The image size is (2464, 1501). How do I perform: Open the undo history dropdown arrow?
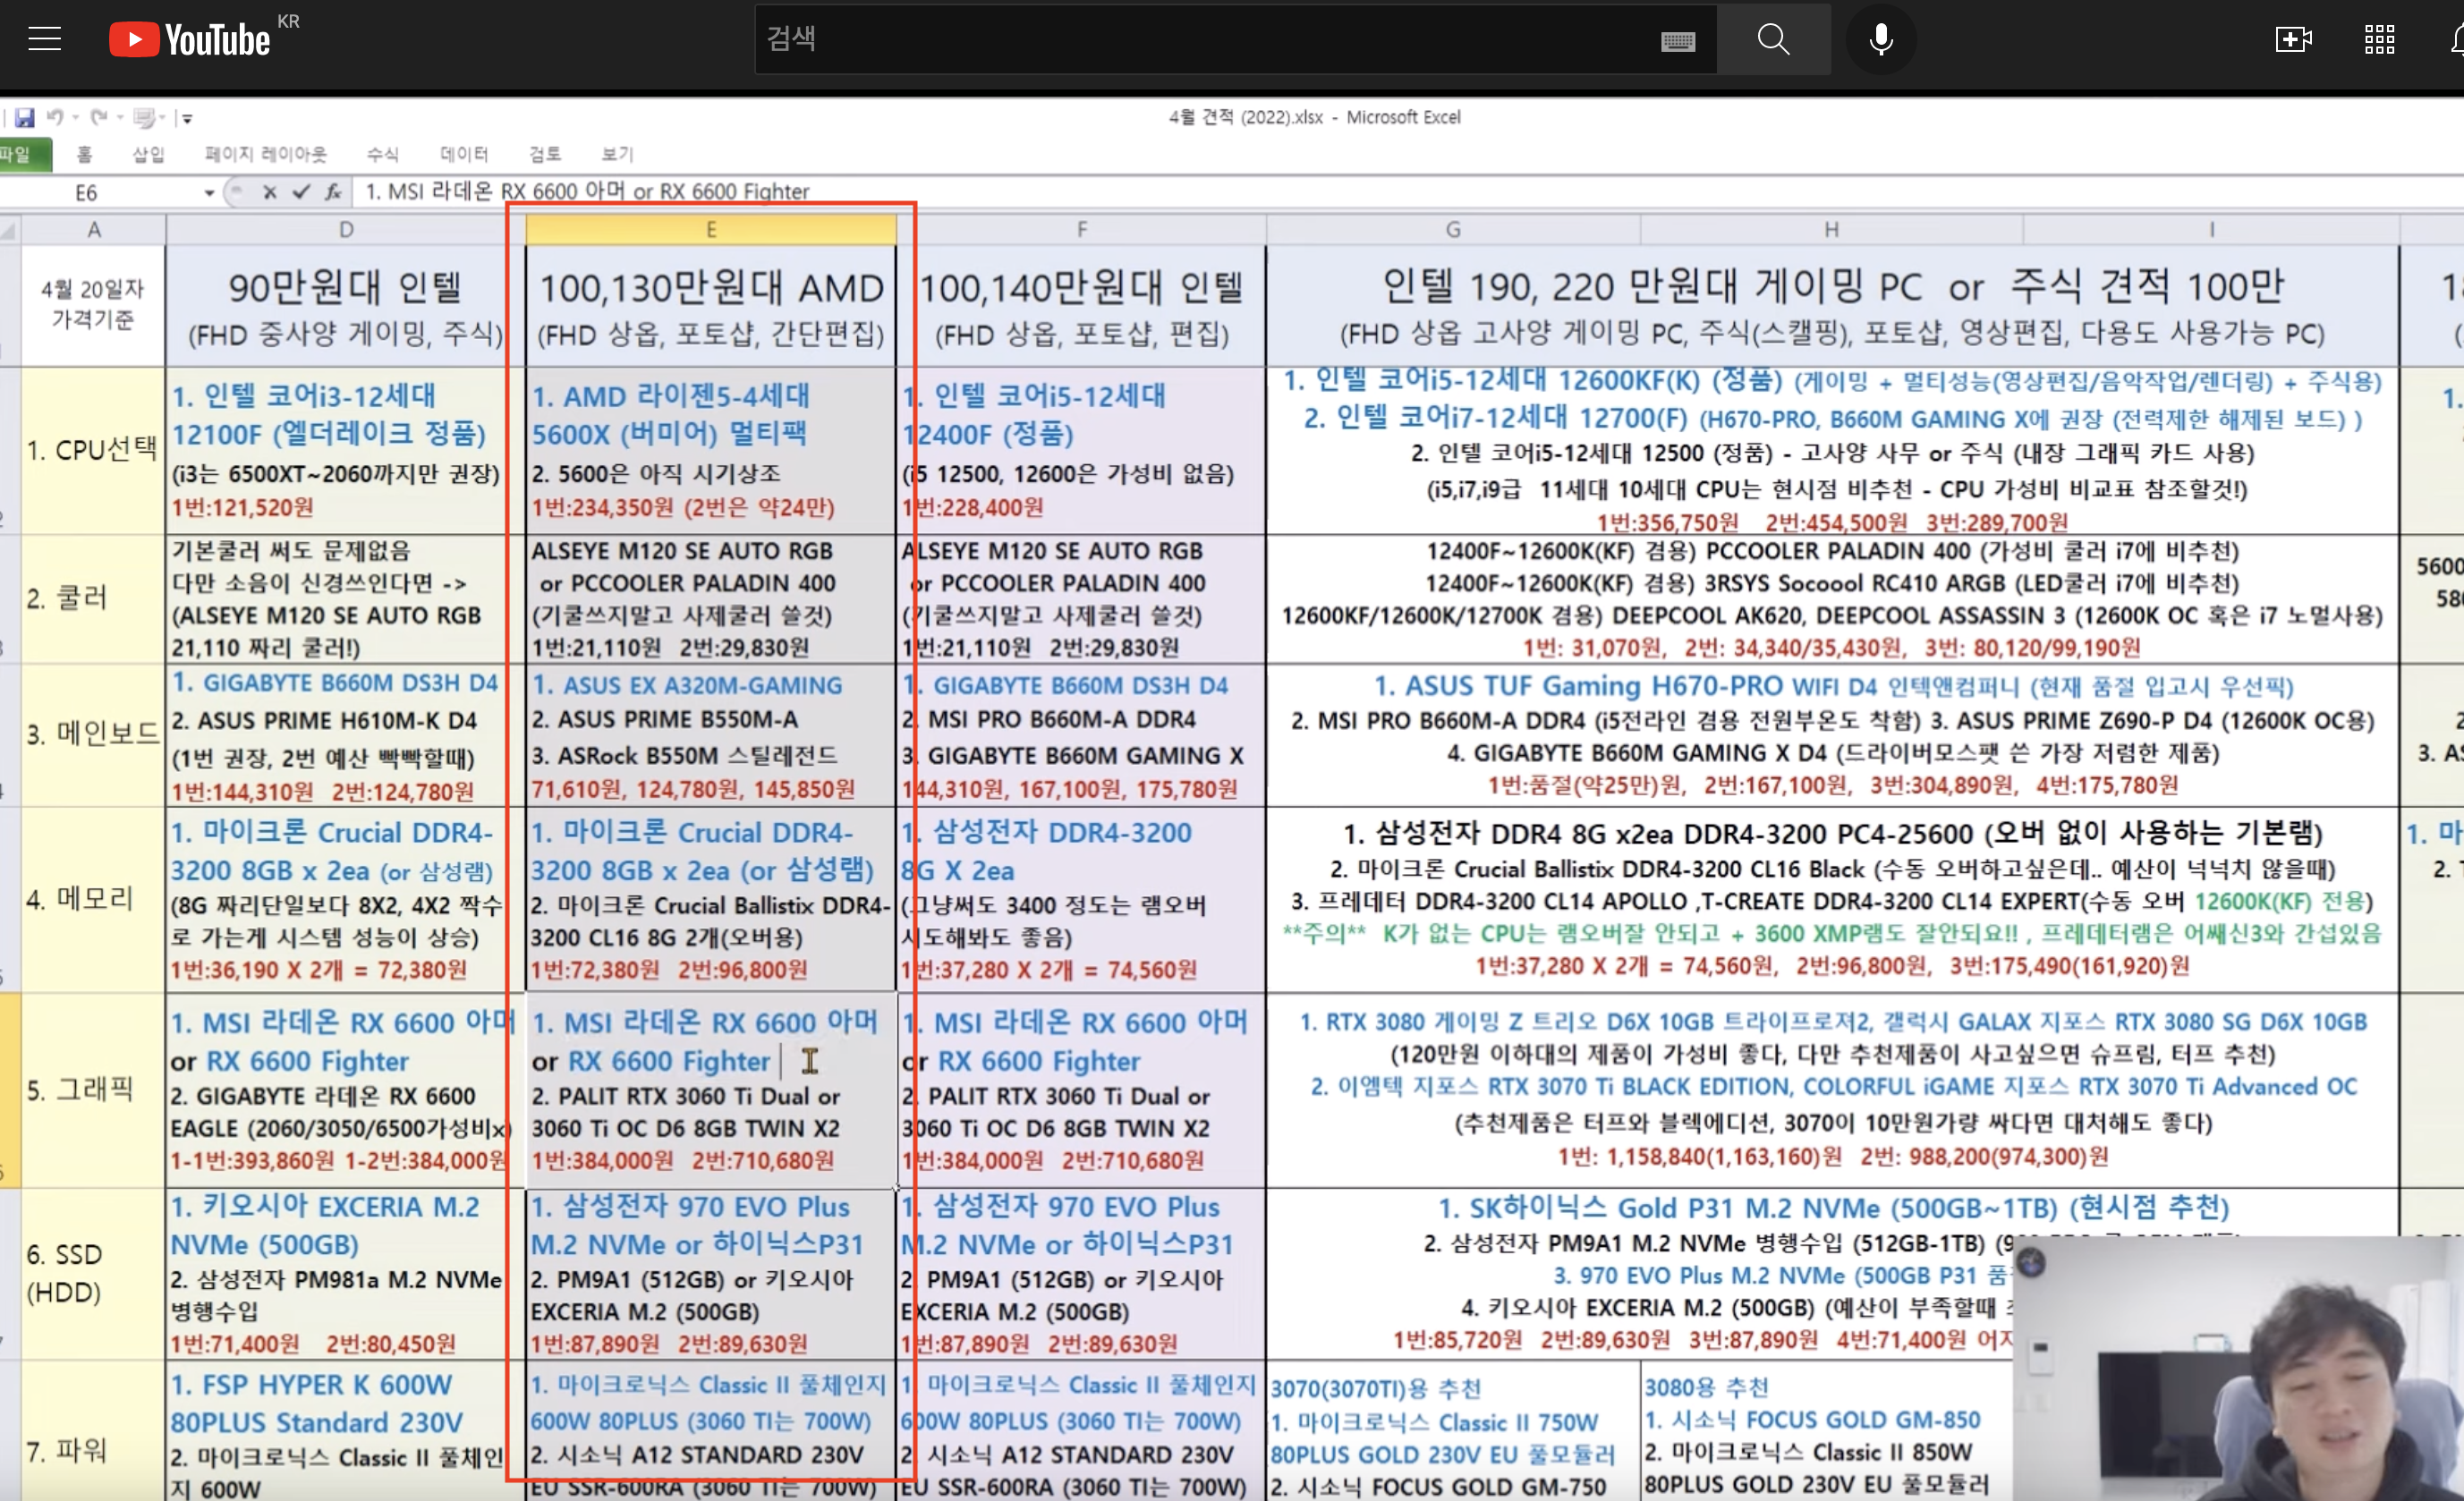coord(75,118)
